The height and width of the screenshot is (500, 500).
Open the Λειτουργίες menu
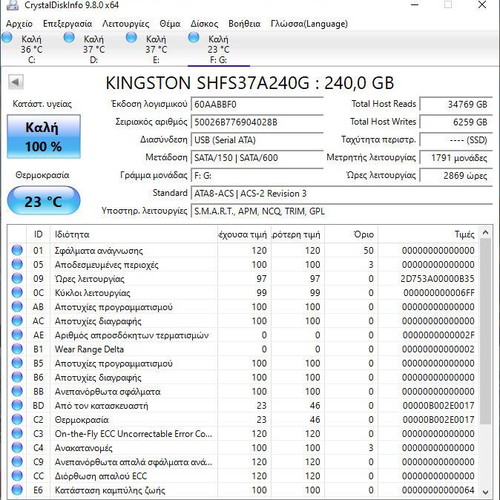tap(126, 24)
